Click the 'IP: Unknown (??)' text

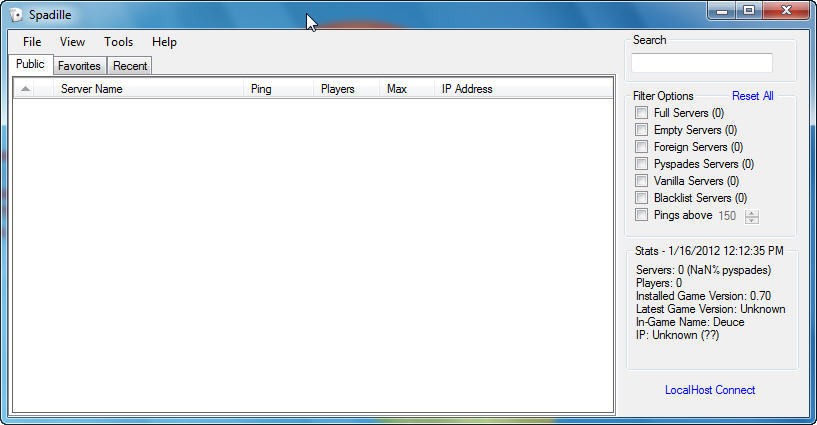[x=677, y=335]
